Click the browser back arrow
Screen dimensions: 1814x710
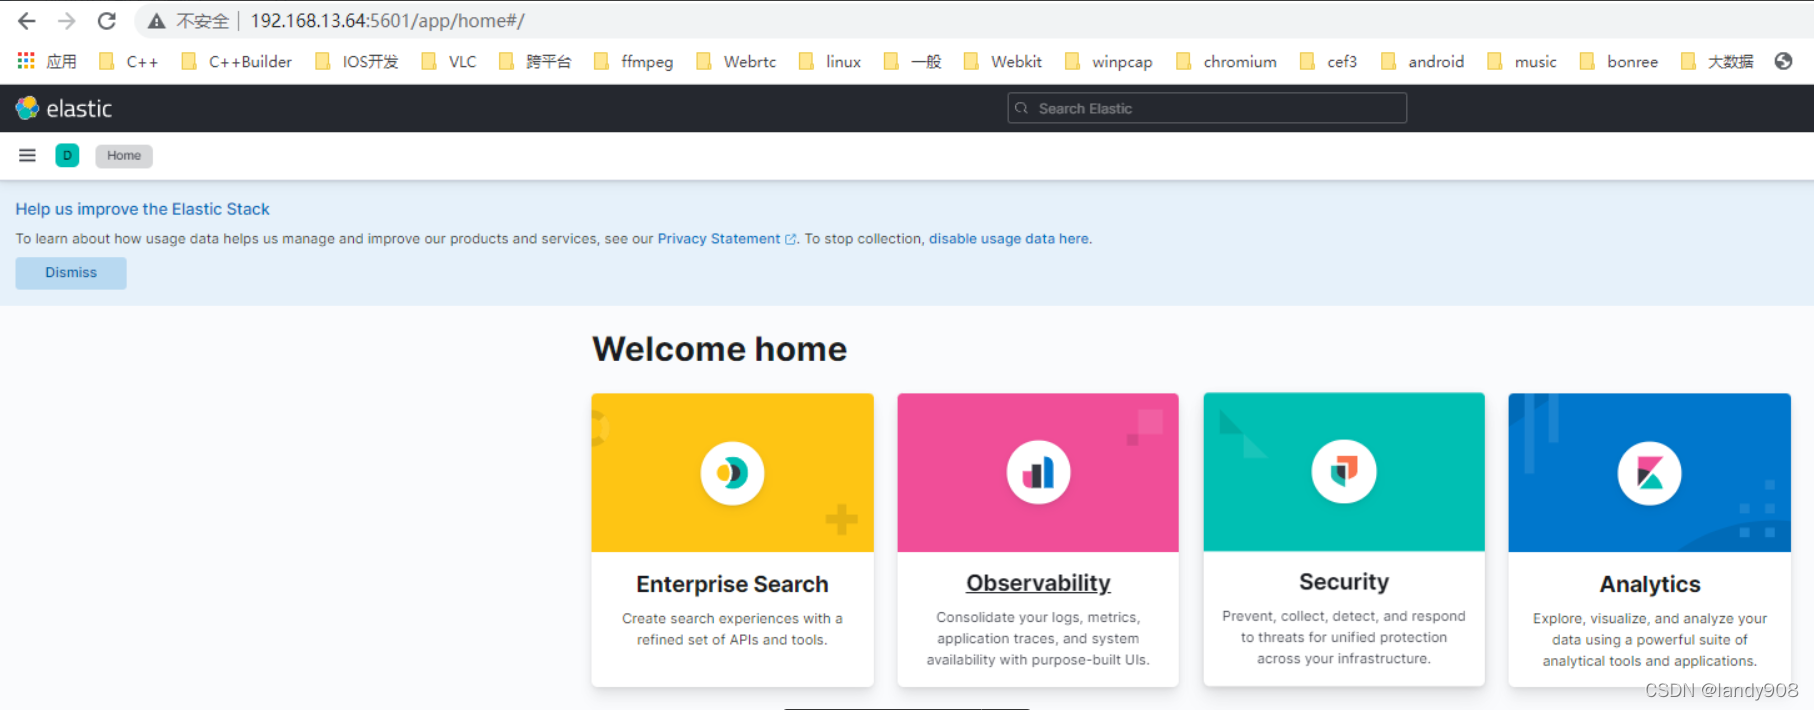27,21
